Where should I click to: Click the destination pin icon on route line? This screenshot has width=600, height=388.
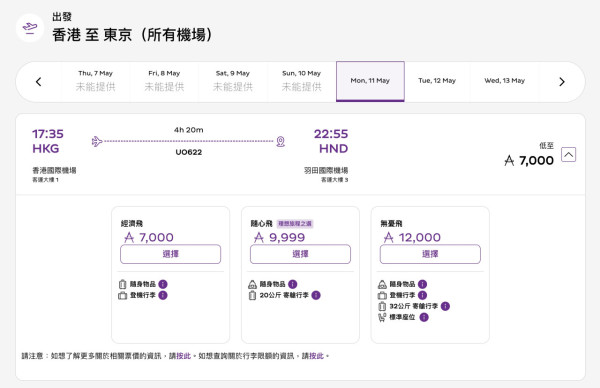point(280,141)
